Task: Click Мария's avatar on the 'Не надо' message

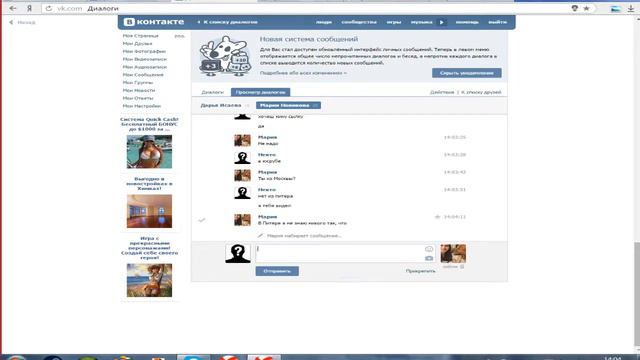Action: point(242,140)
